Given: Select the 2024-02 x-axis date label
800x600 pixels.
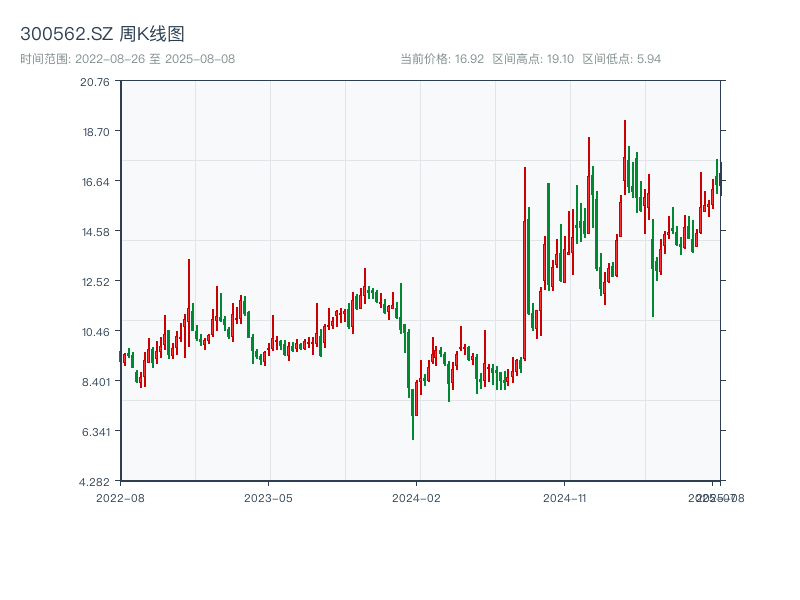Looking at the screenshot, I should [x=416, y=497].
